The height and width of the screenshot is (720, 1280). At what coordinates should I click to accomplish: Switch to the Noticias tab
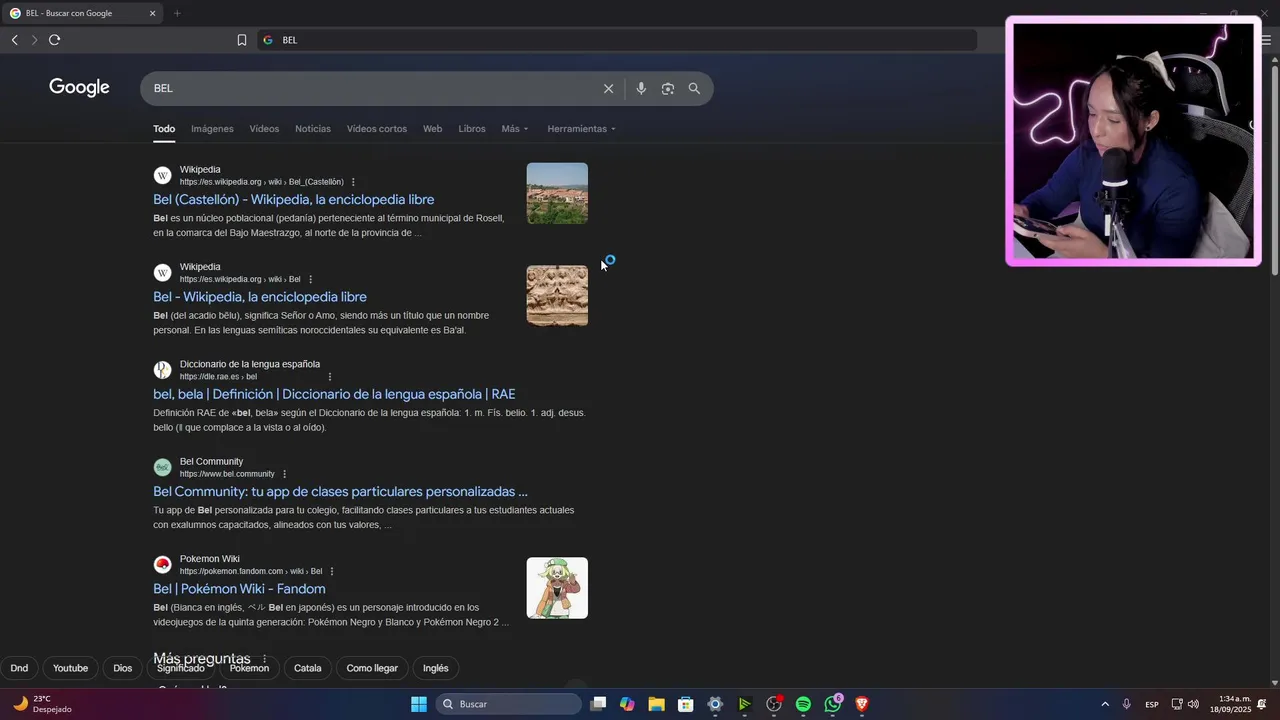(312, 129)
